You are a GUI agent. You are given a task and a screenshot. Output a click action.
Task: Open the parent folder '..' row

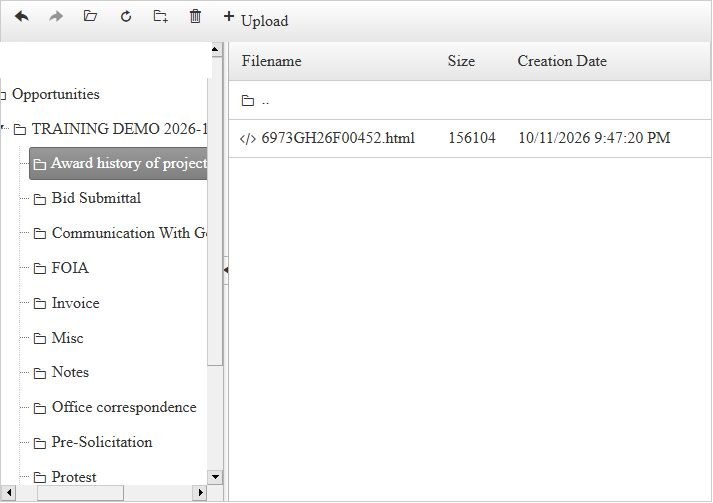(x=470, y=101)
